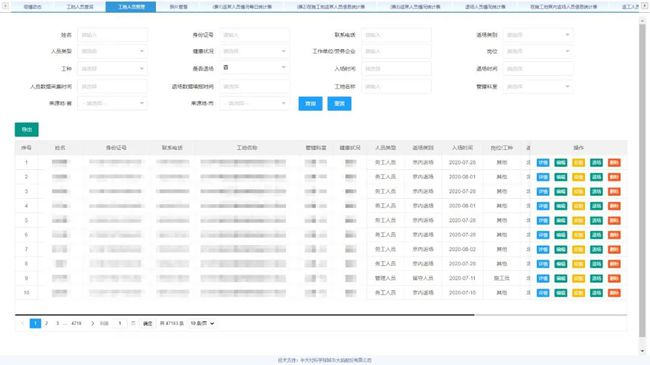The width and height of the screenshot is (650, 365).
Task: Click the yellow action button in row 7
Action: coord(578,249)
